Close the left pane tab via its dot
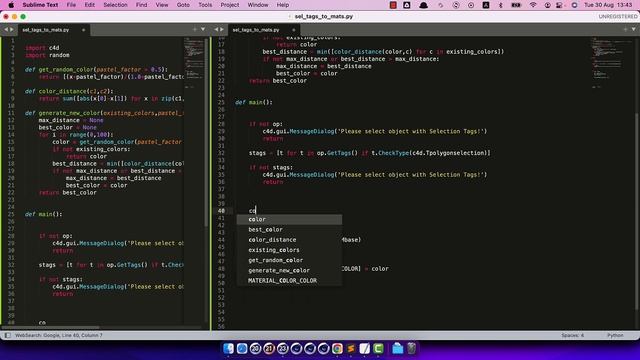 click(83, 30)
